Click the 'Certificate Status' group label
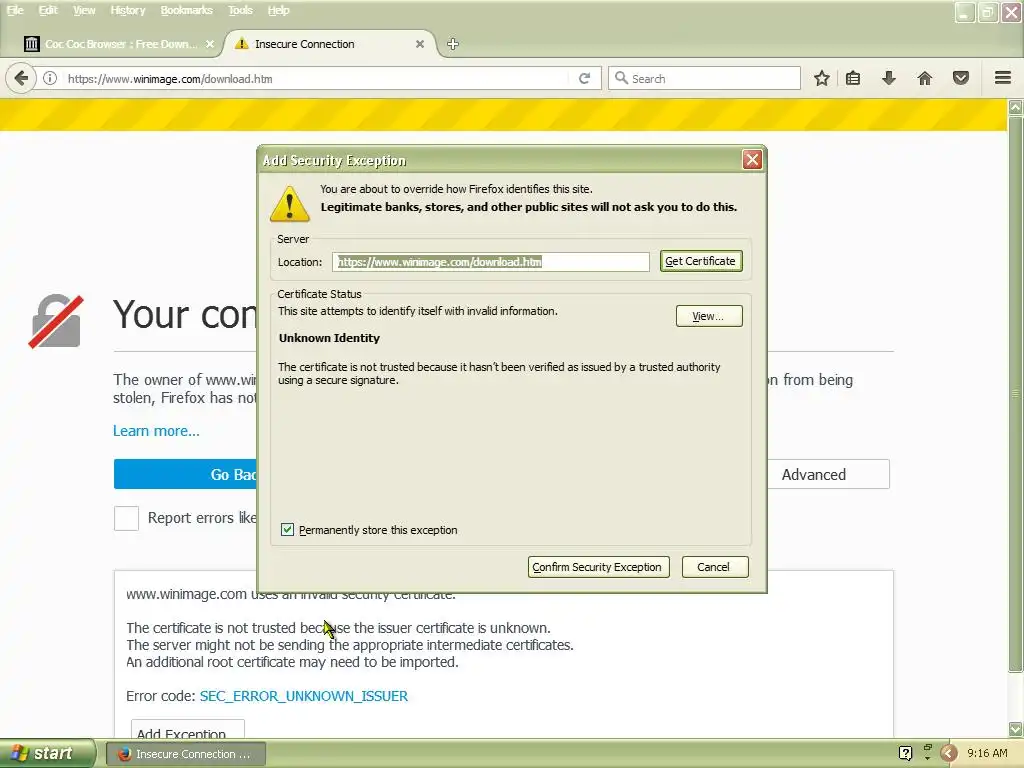Screen dimensions: 1024x768 click(x=319, y=294)
